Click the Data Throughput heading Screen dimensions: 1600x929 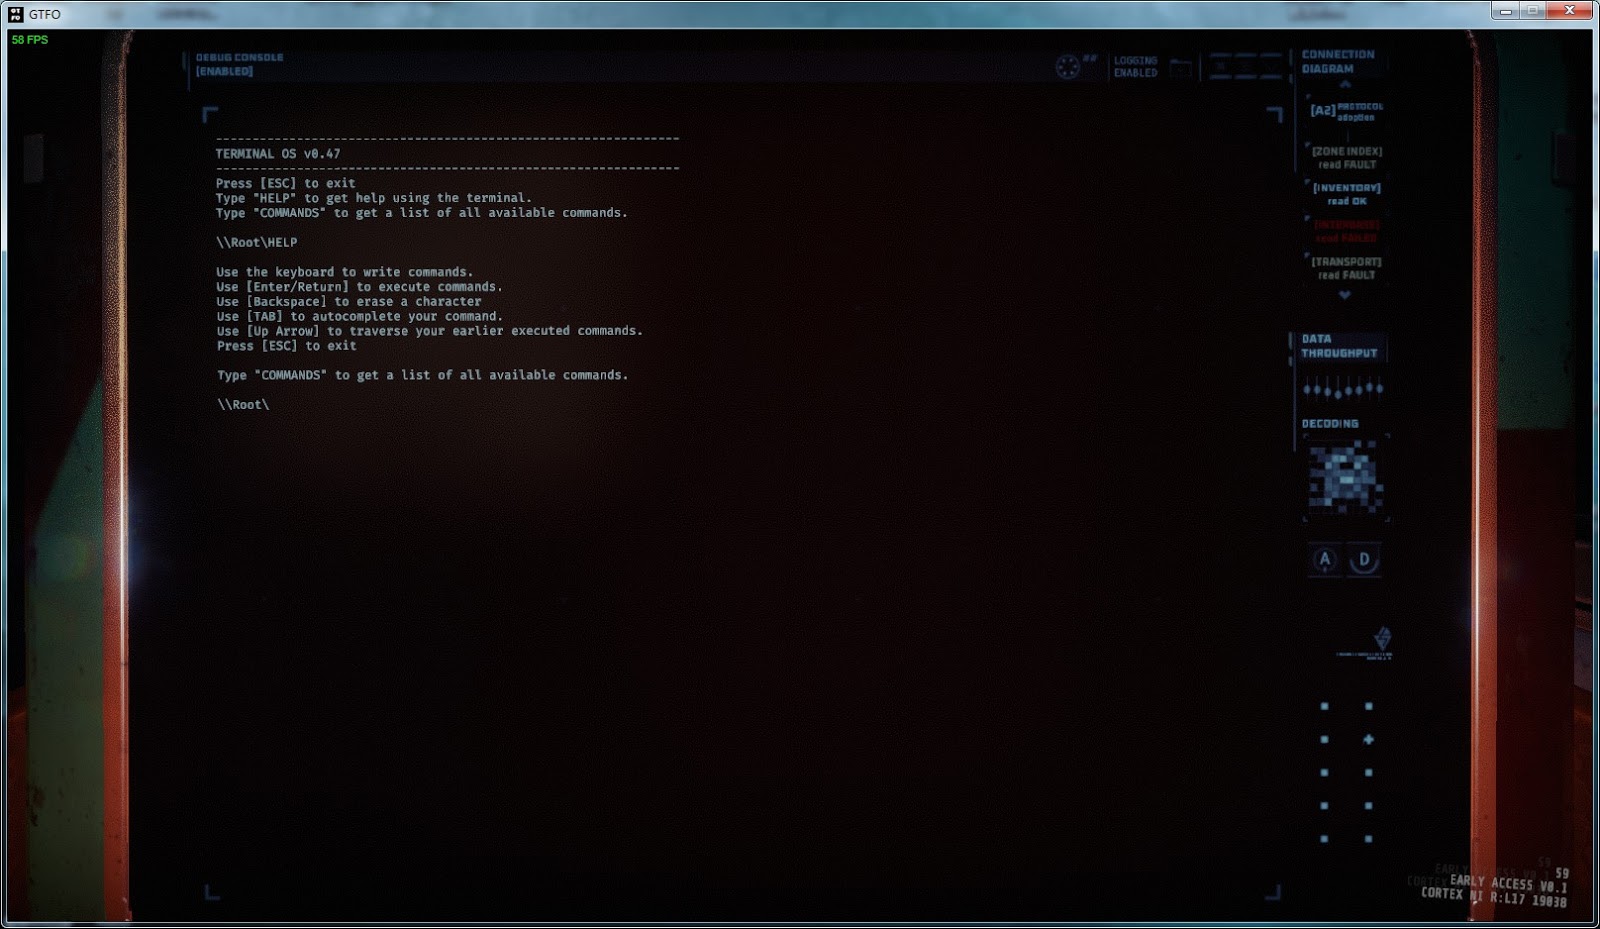[1339, 346]
